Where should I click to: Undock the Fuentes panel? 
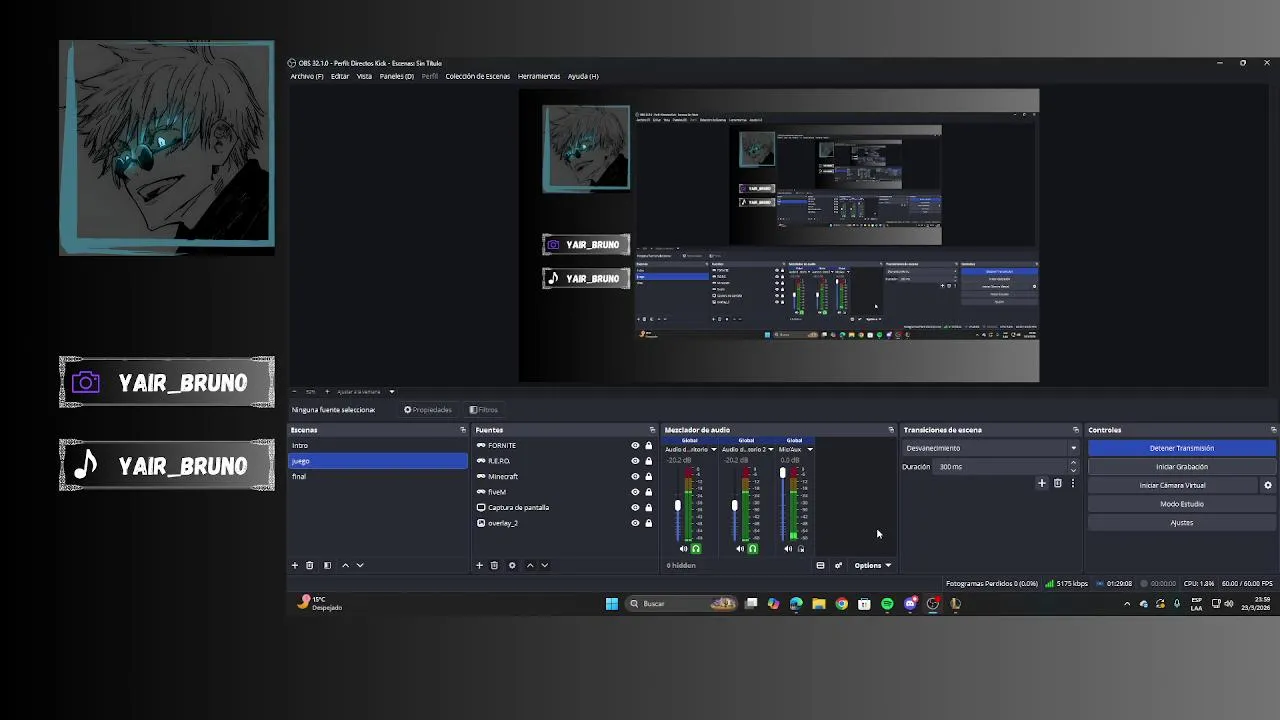pyautogui.click(x=652, y=430)
